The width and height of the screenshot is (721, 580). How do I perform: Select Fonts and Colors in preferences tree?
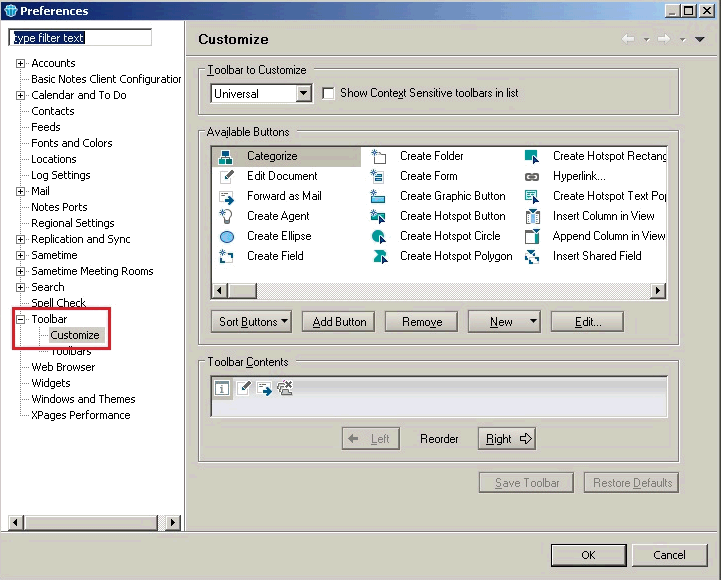[x=71, y=143]
